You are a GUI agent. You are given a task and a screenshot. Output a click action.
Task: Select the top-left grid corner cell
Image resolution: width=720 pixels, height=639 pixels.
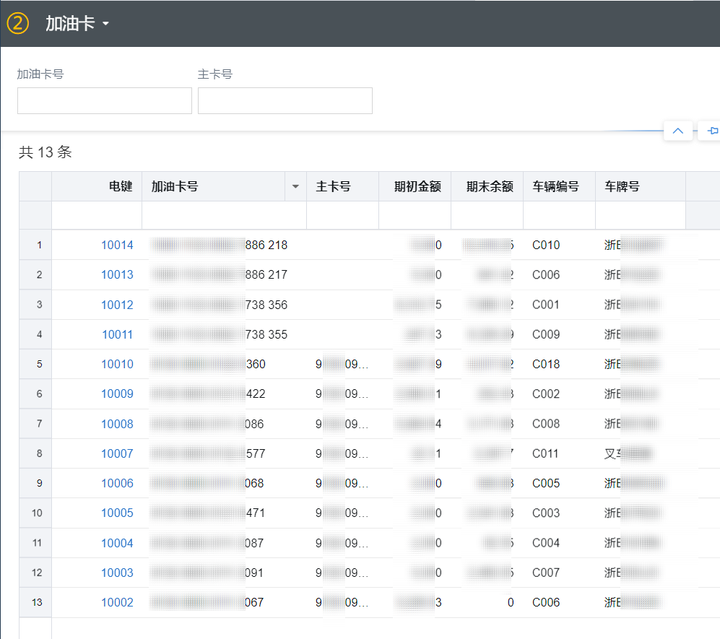pyautogui.click(x=35, y=186)
